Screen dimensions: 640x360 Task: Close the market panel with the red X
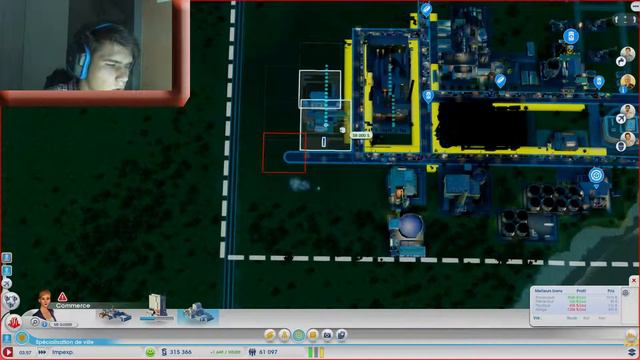click(634, 281)
